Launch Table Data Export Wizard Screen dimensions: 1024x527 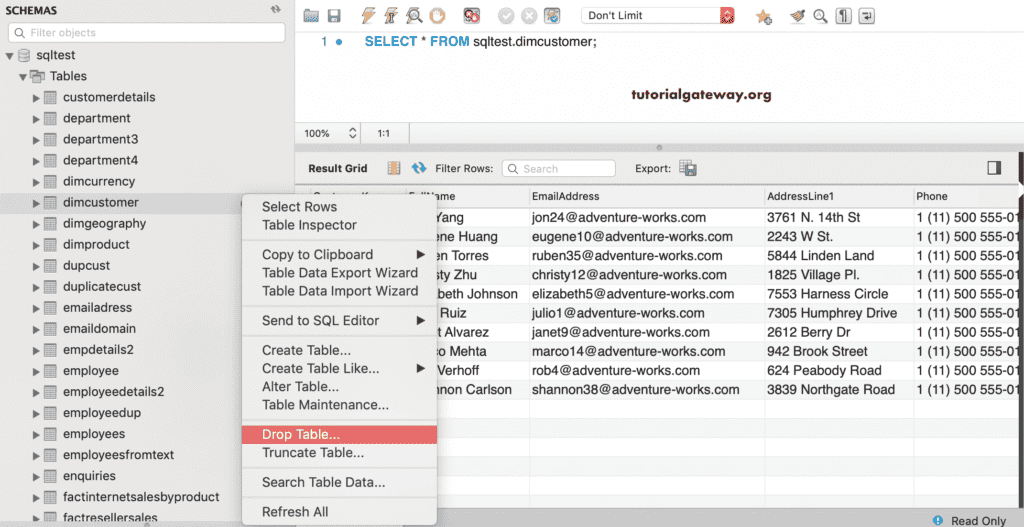point(339,272)
